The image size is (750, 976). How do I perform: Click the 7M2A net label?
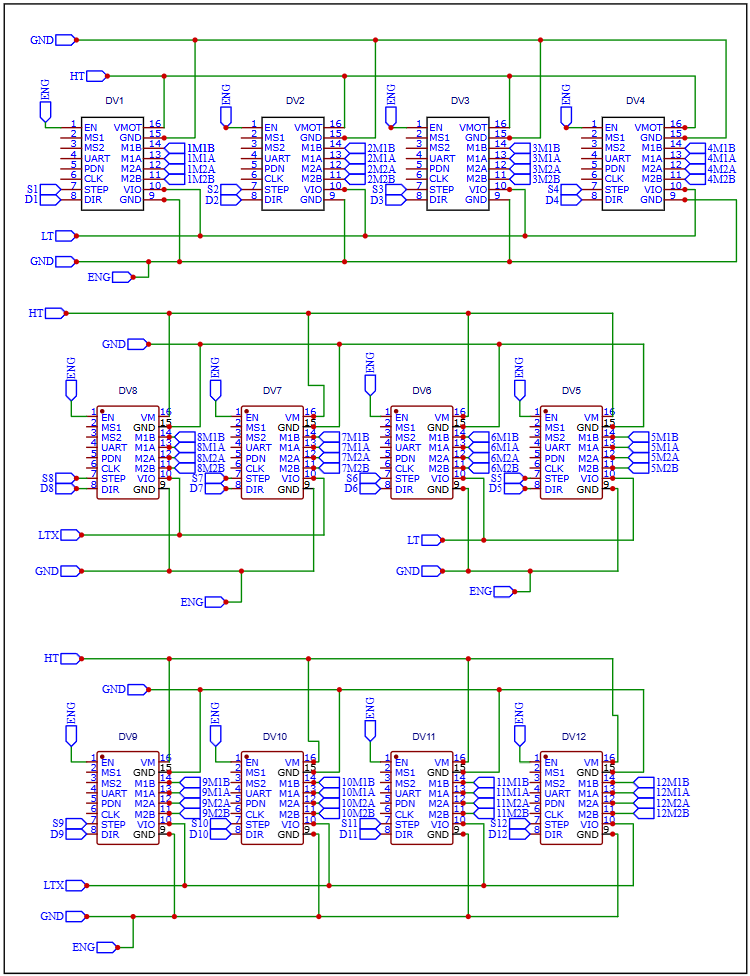[x=355, y=458]
